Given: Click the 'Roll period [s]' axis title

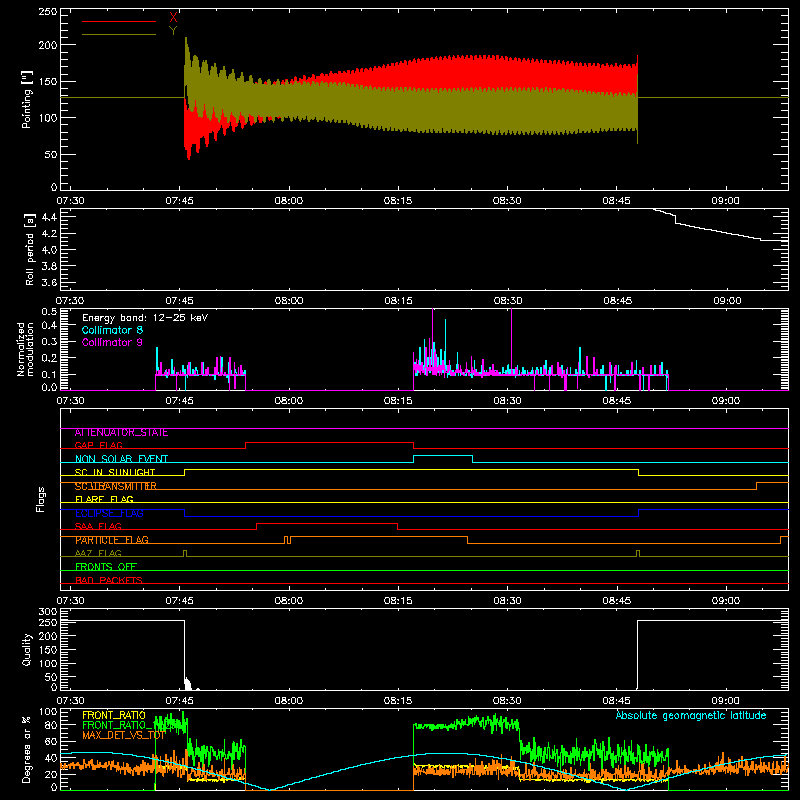Looking at the screenshot, I should 30,249.
